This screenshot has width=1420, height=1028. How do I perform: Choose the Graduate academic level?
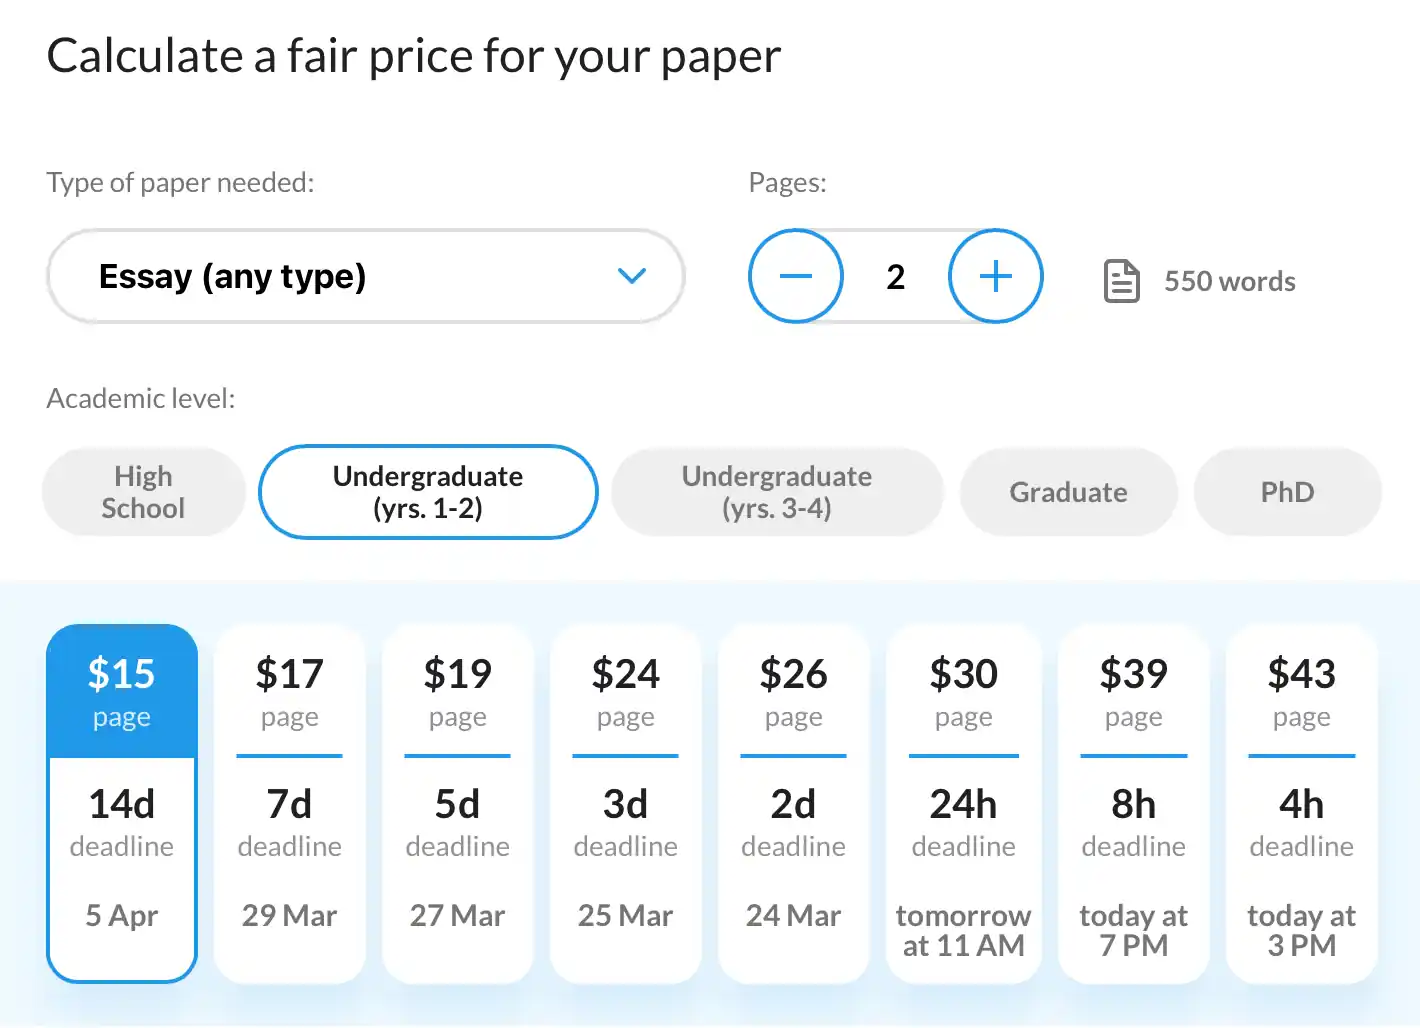(1068, 492)
